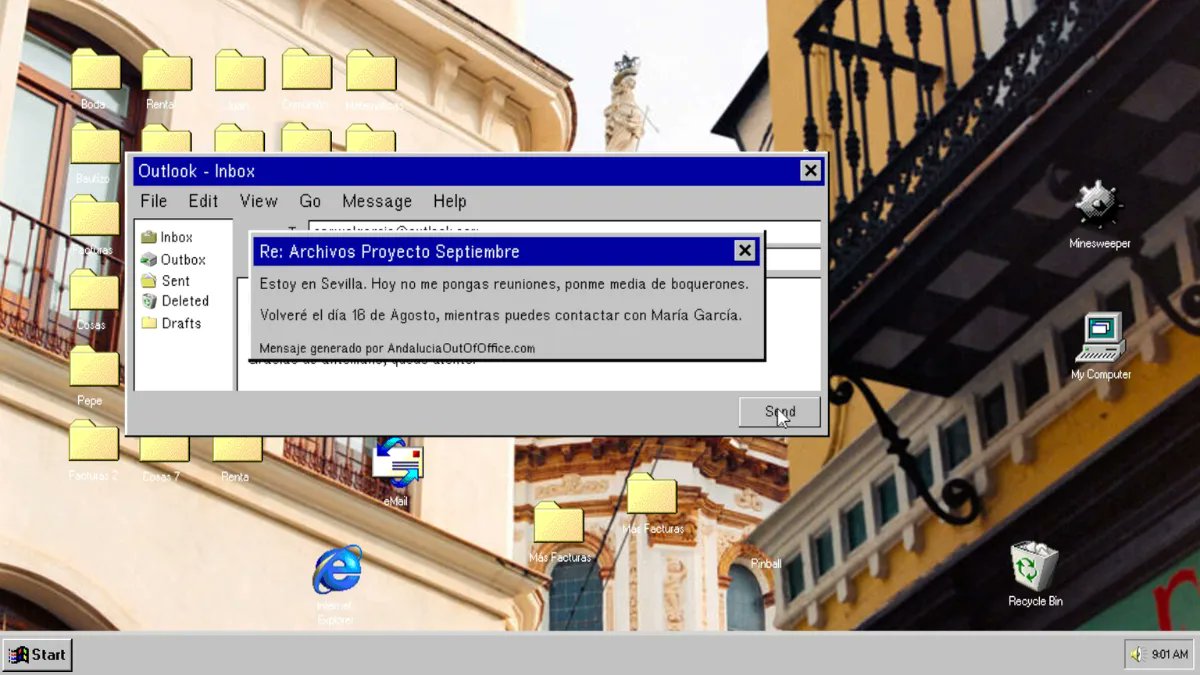This screenshot has height=675, width=1200.
Task: Click the To recipient address field
Action: pos(564,231)
